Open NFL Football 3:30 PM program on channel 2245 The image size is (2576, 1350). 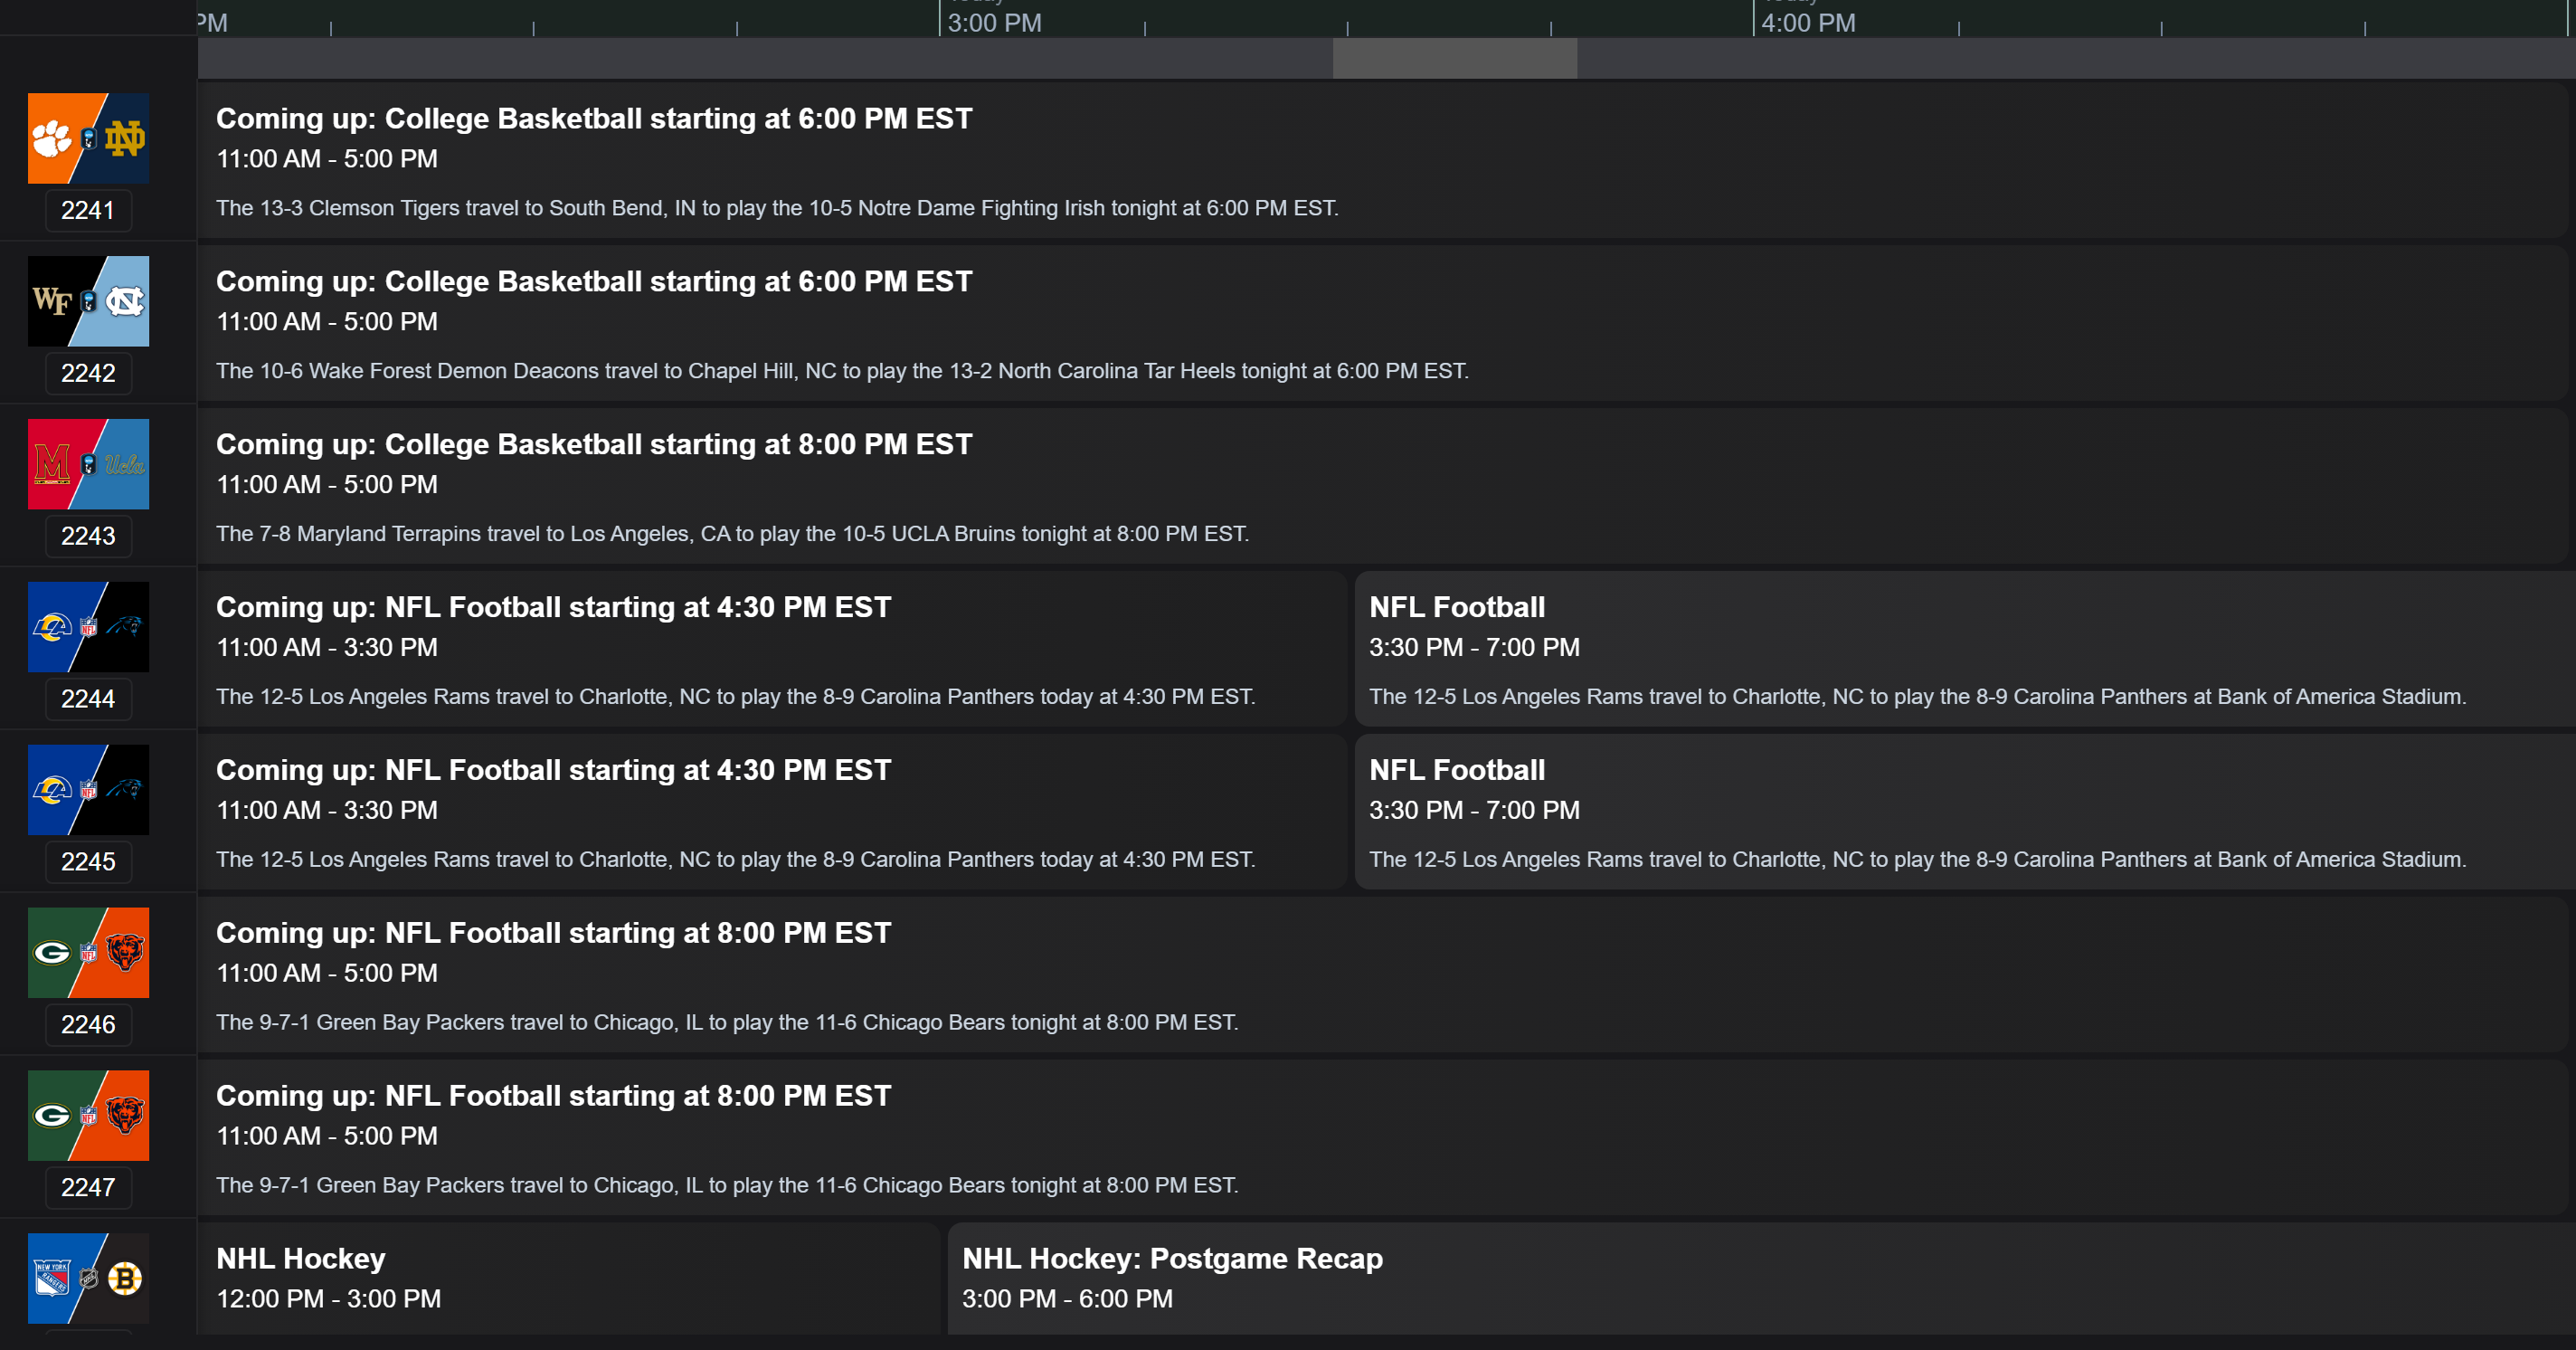(1960, 812)
